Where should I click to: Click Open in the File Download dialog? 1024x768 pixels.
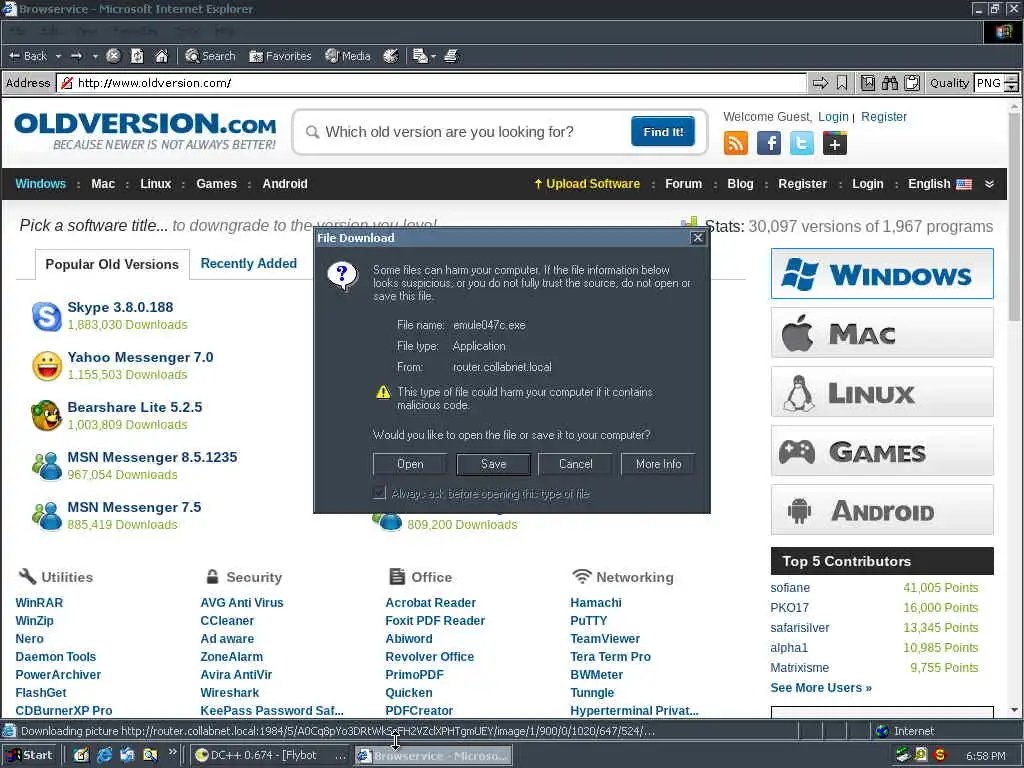coord(410,464)
